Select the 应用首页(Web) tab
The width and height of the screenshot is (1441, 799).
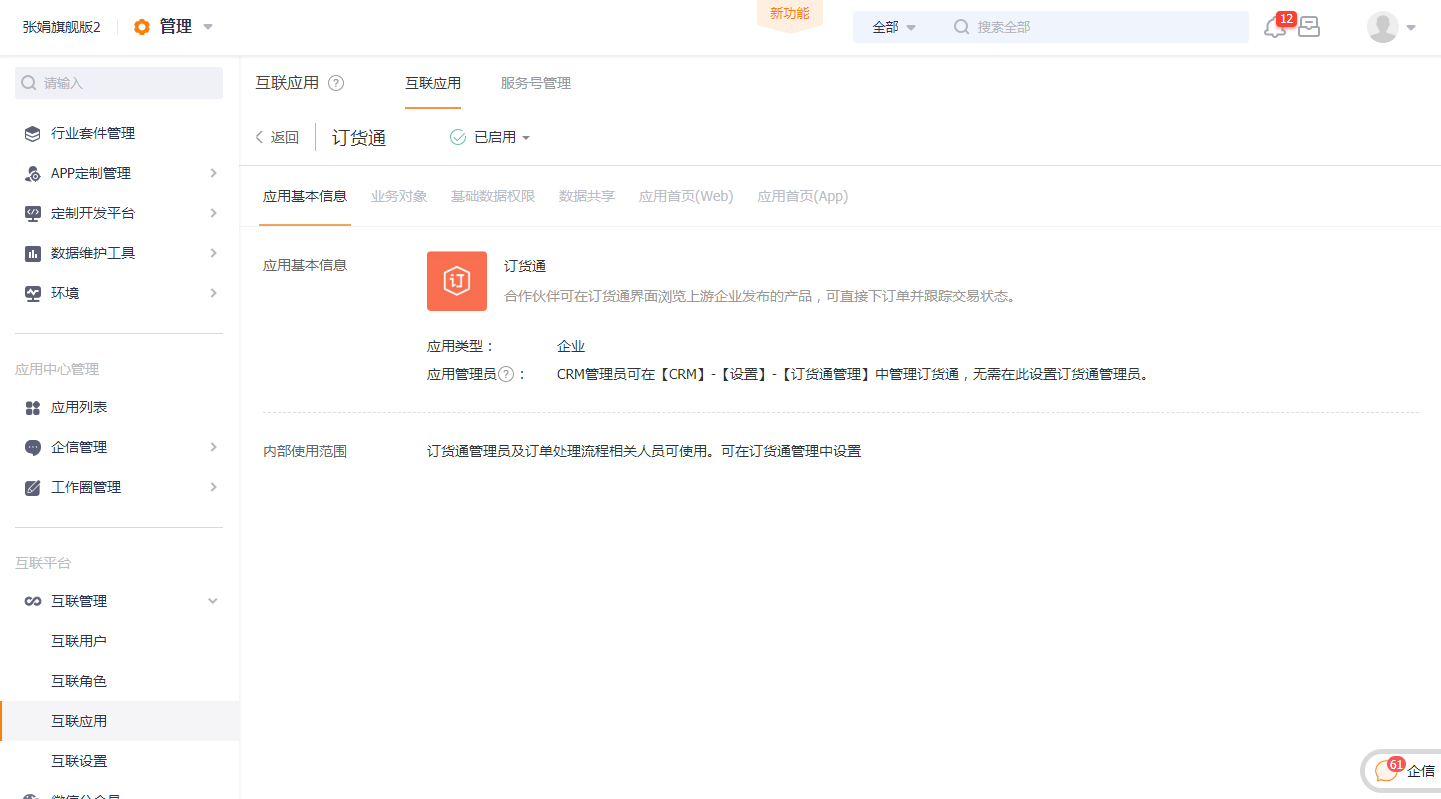(686, 196)
